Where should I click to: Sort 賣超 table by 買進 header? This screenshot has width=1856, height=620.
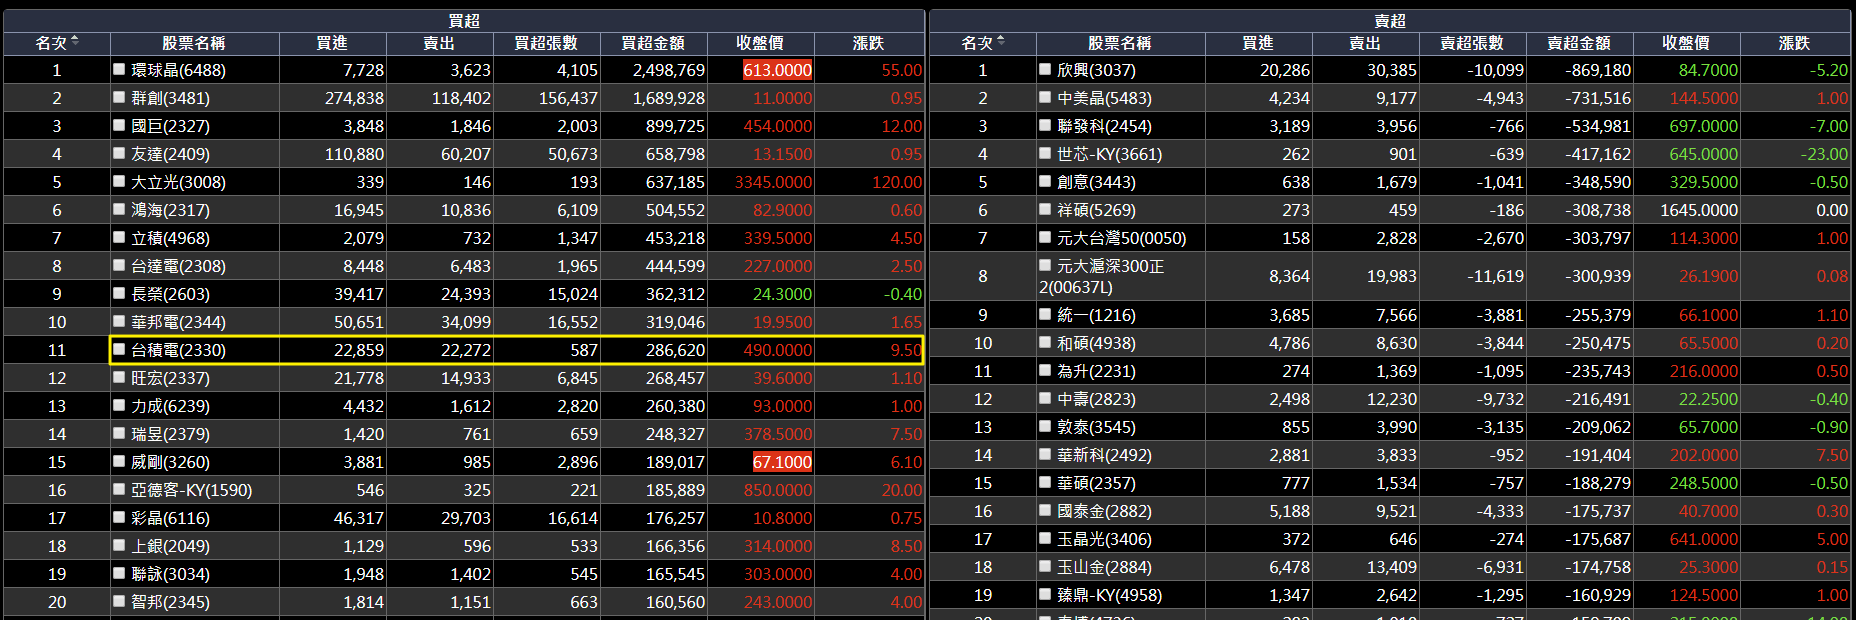point(1258,43)
